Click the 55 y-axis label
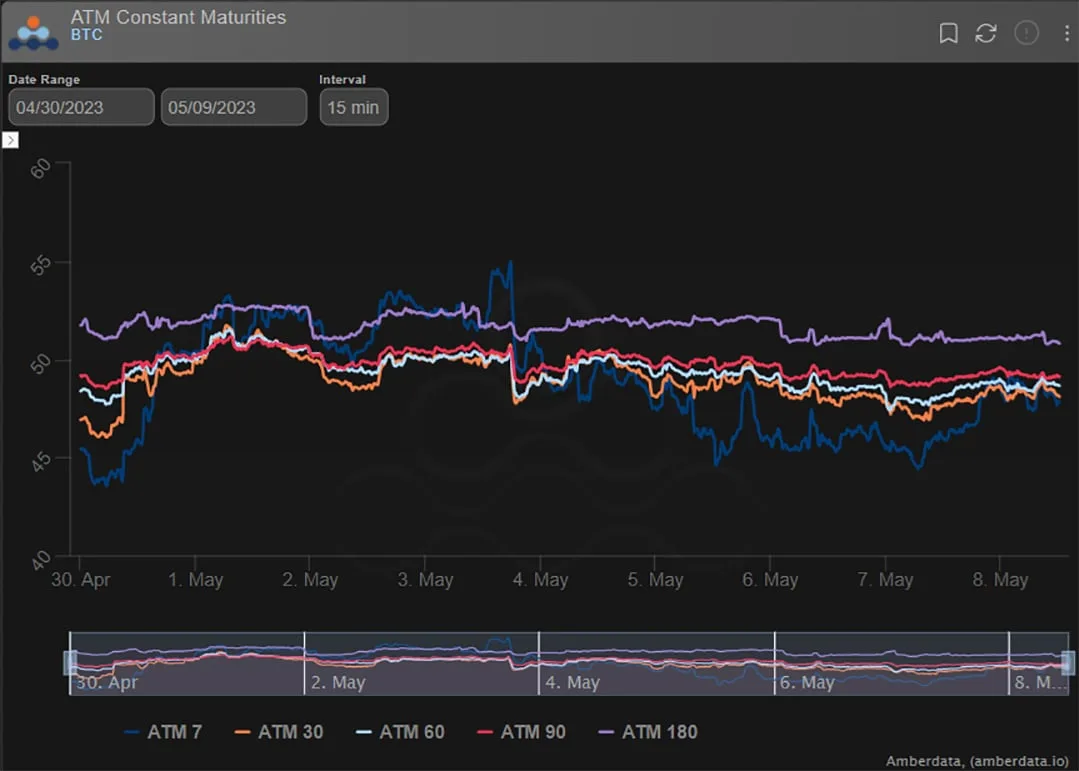This screenshot has height=771, width=1079. tap(41, 264)
